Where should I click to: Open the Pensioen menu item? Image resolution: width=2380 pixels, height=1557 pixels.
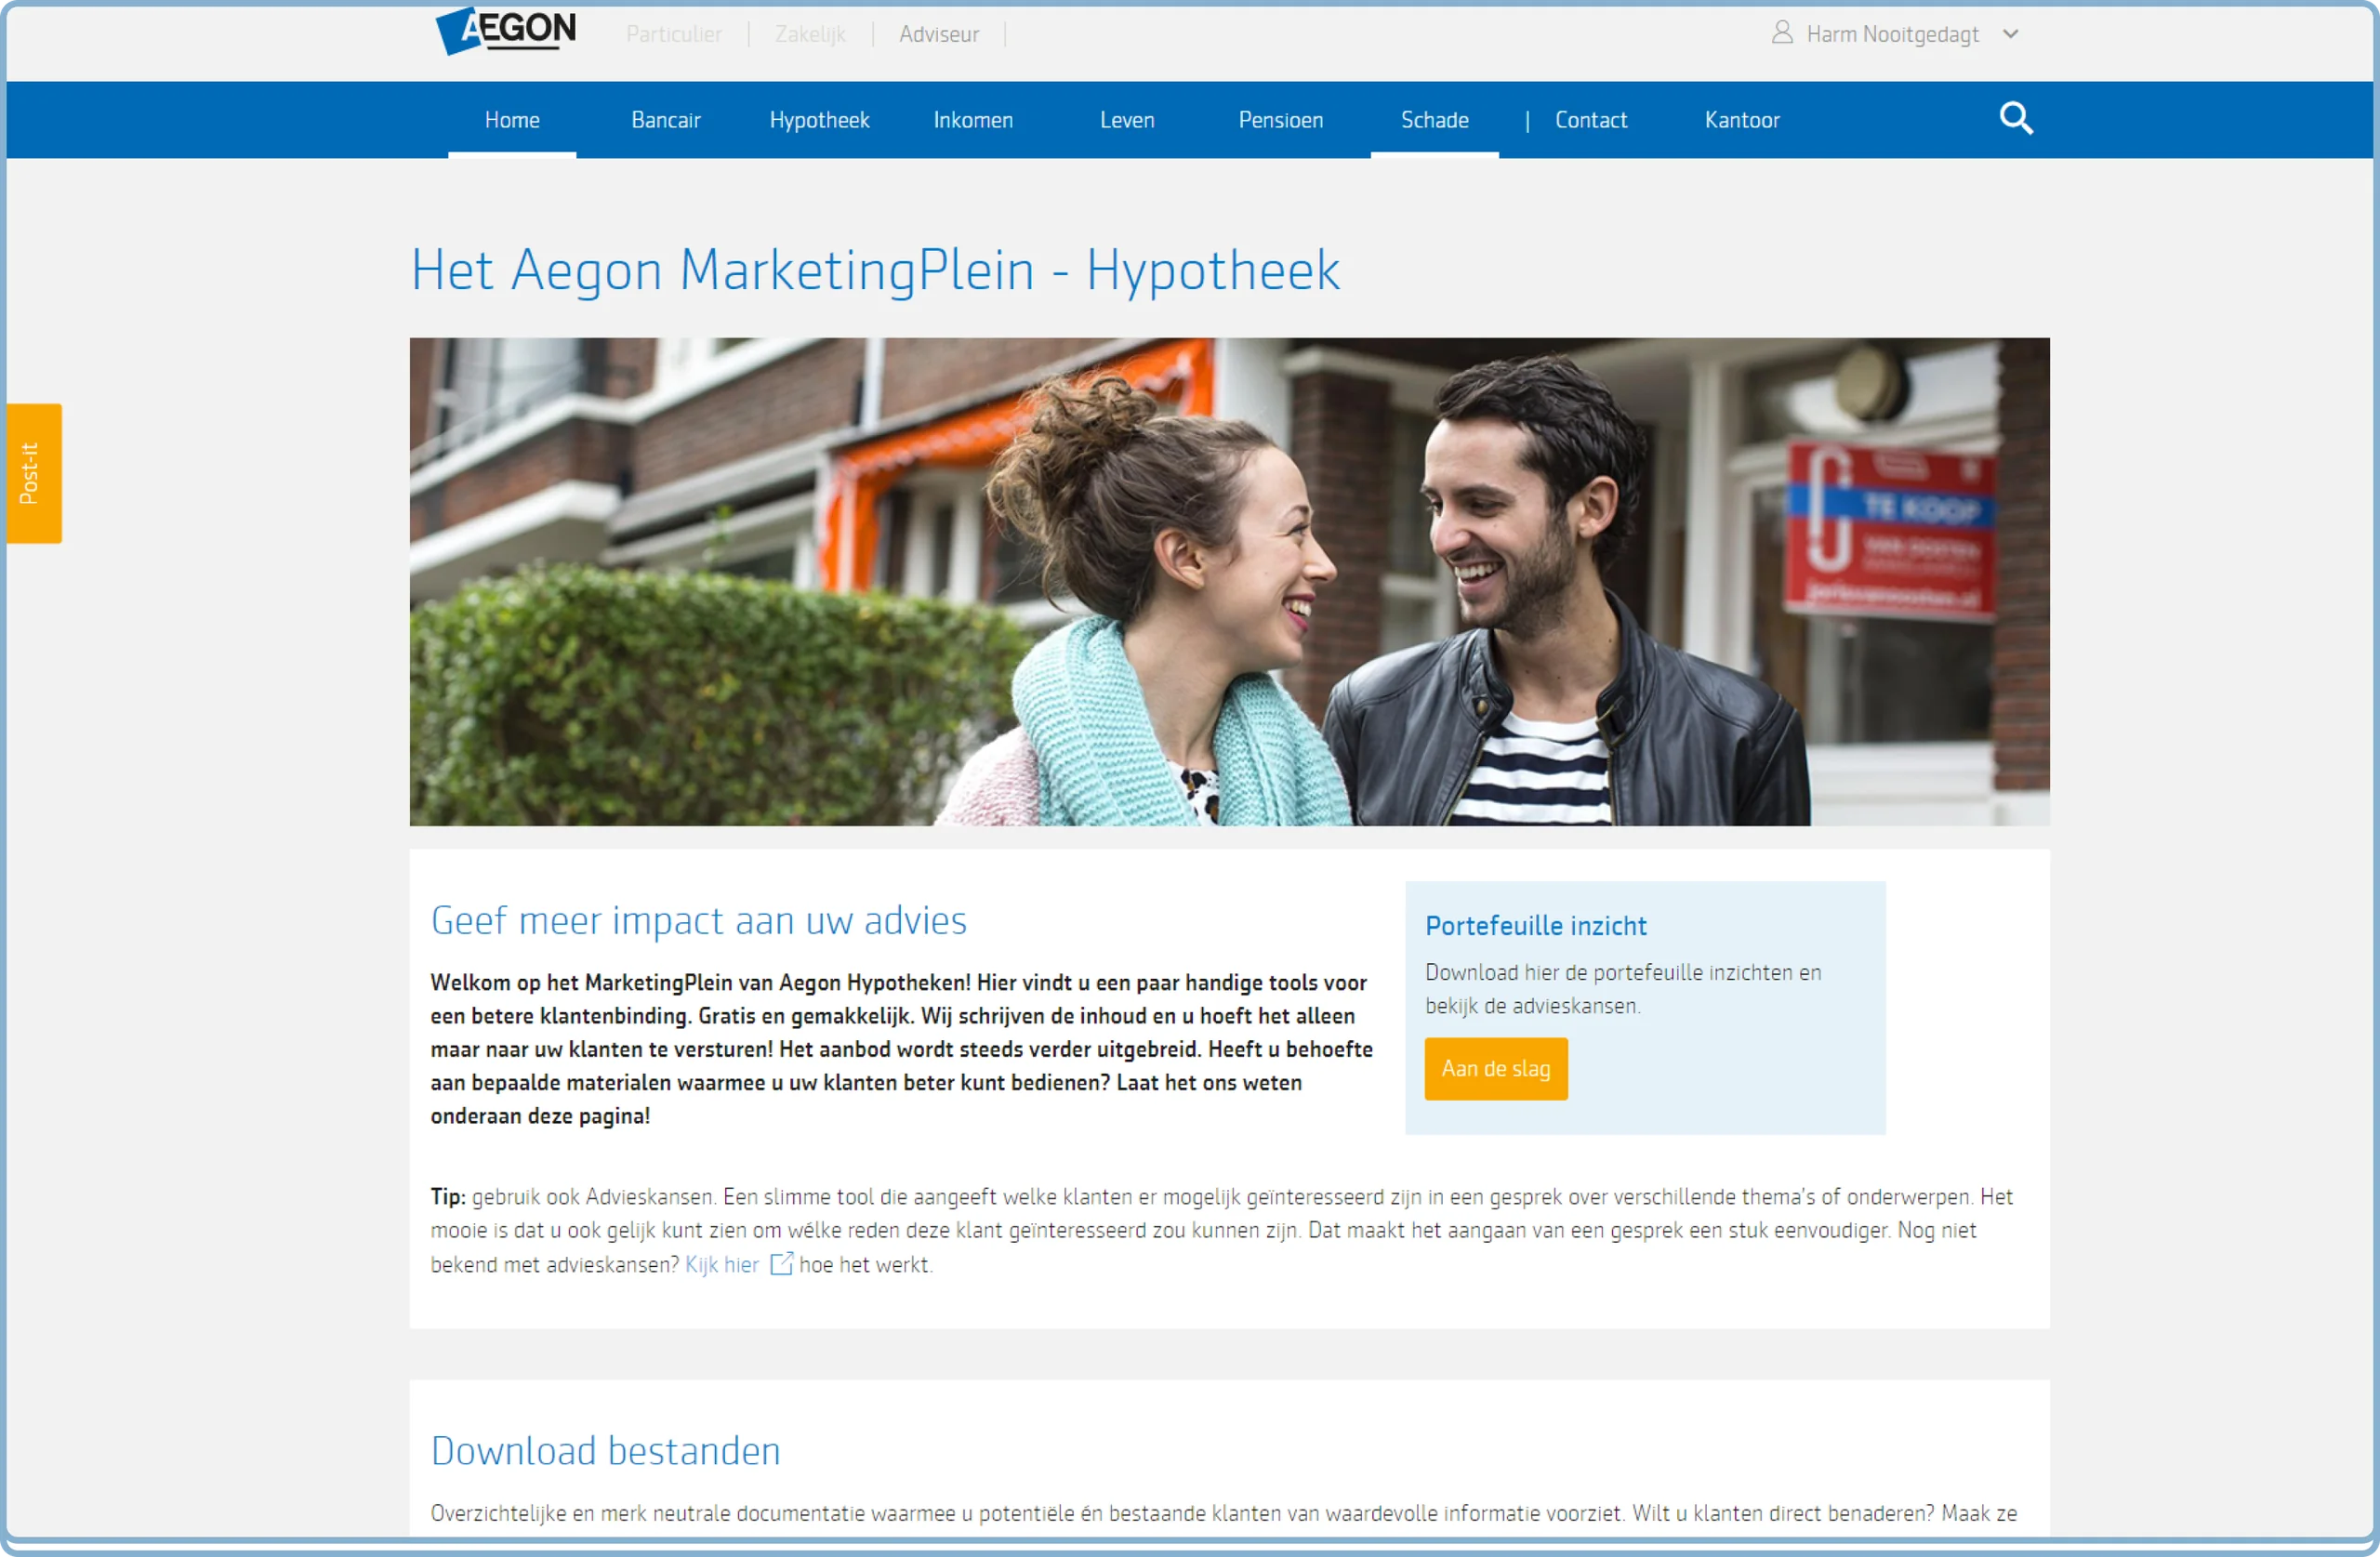coord(1280,120)
